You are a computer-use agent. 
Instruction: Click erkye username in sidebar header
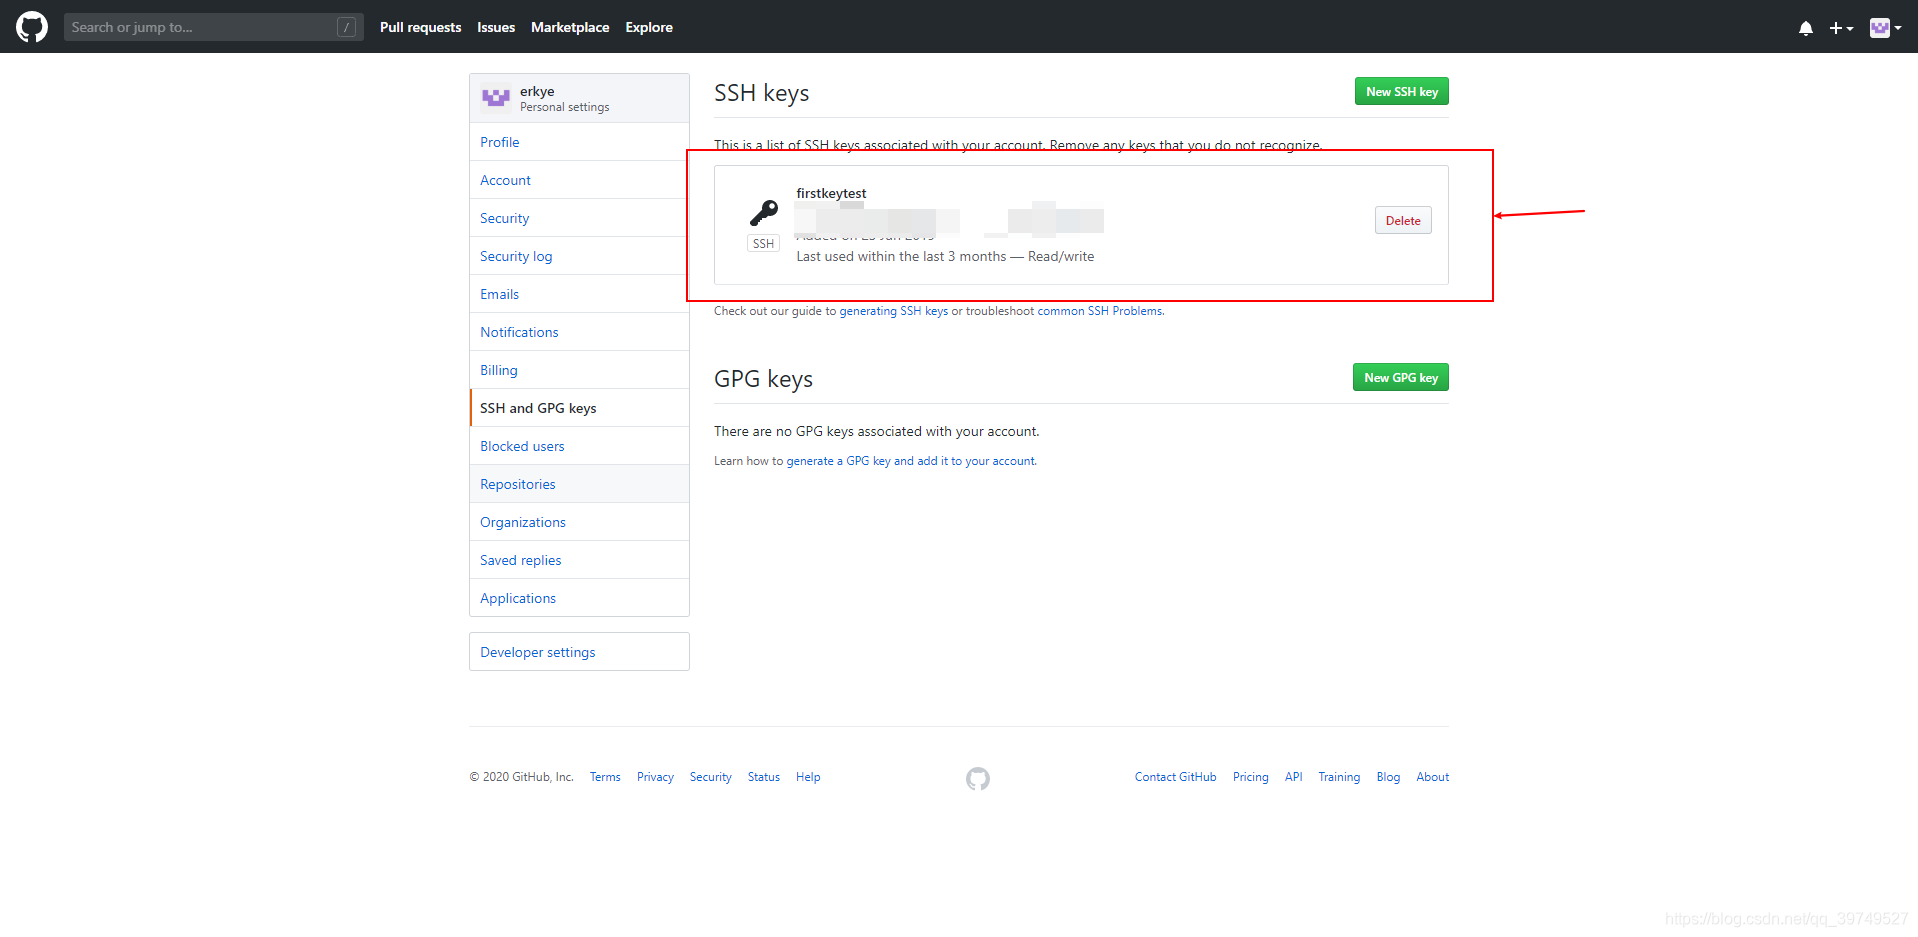[537, 91]
